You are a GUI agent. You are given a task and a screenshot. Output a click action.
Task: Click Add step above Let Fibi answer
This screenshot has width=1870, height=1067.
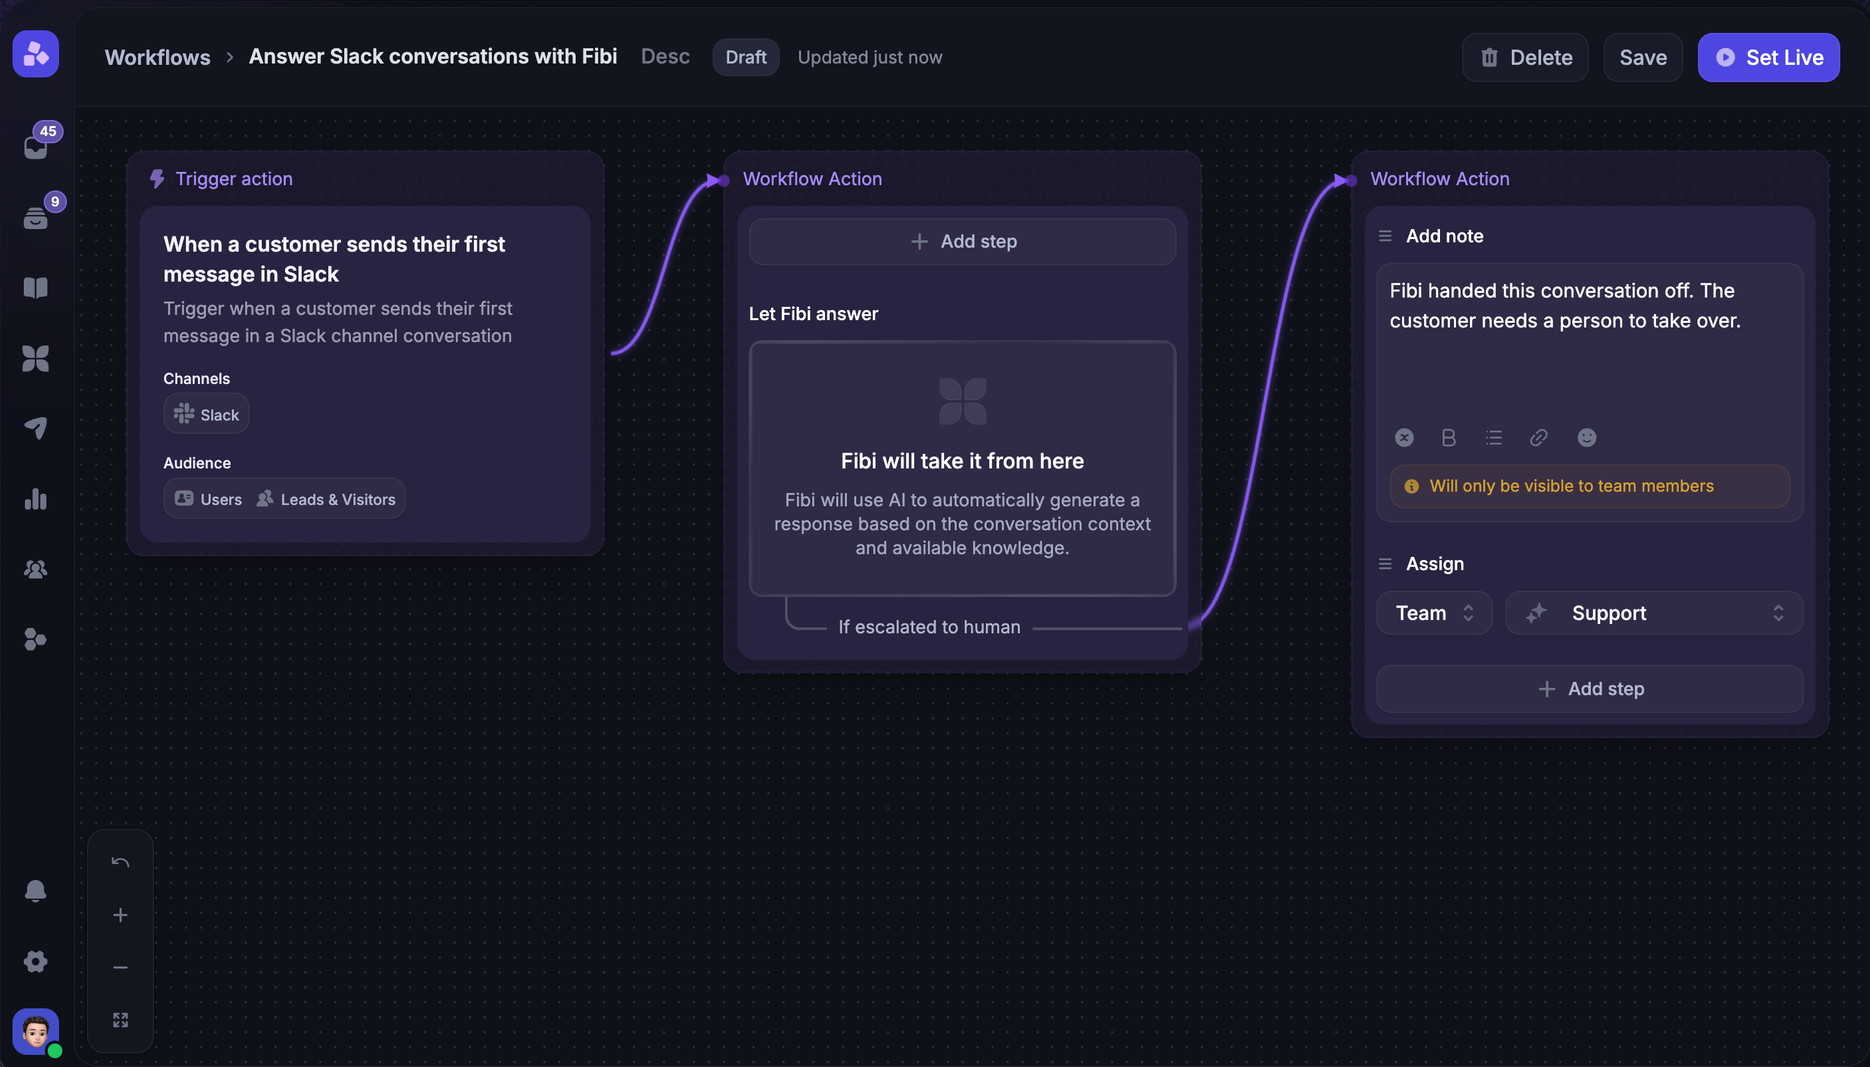pos(962,241)
